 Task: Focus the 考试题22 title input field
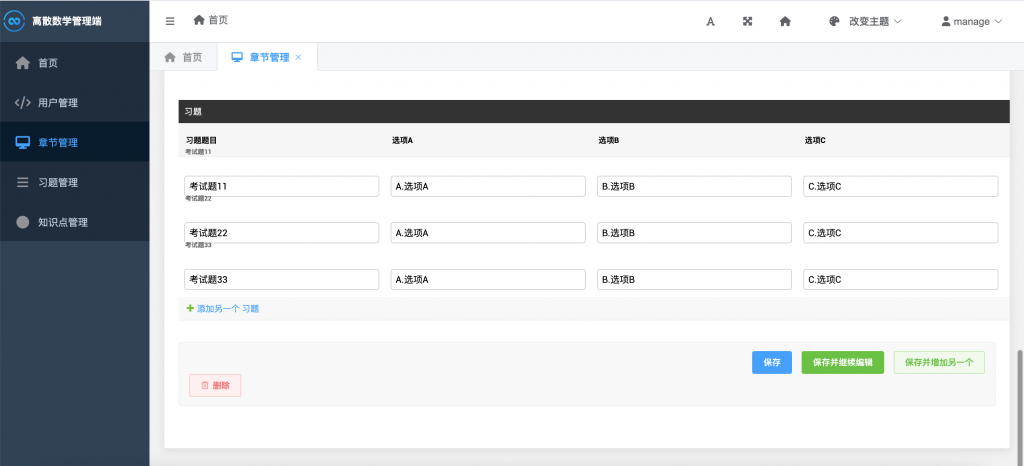[x=281, y=233]
